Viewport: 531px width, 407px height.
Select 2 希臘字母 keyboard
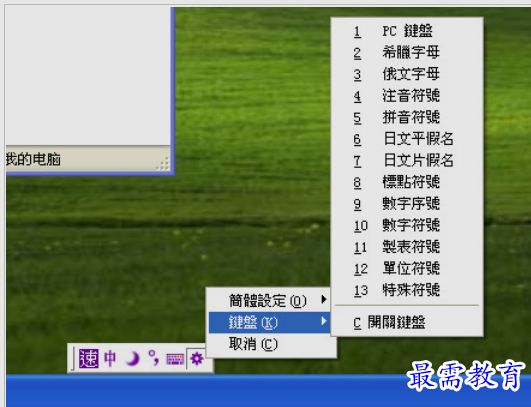(407, 53)
